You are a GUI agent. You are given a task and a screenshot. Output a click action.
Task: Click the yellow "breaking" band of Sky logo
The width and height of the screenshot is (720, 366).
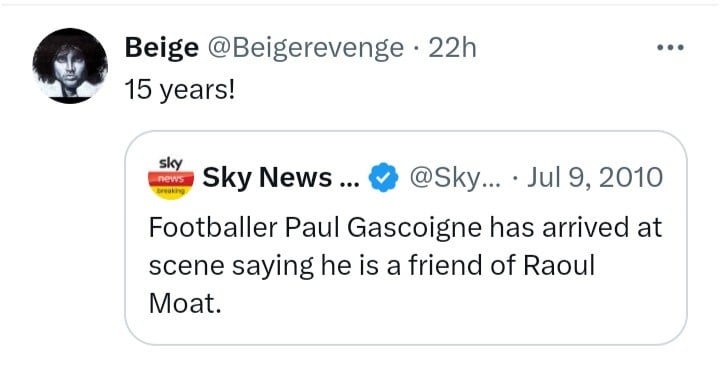tap(171, 193)
